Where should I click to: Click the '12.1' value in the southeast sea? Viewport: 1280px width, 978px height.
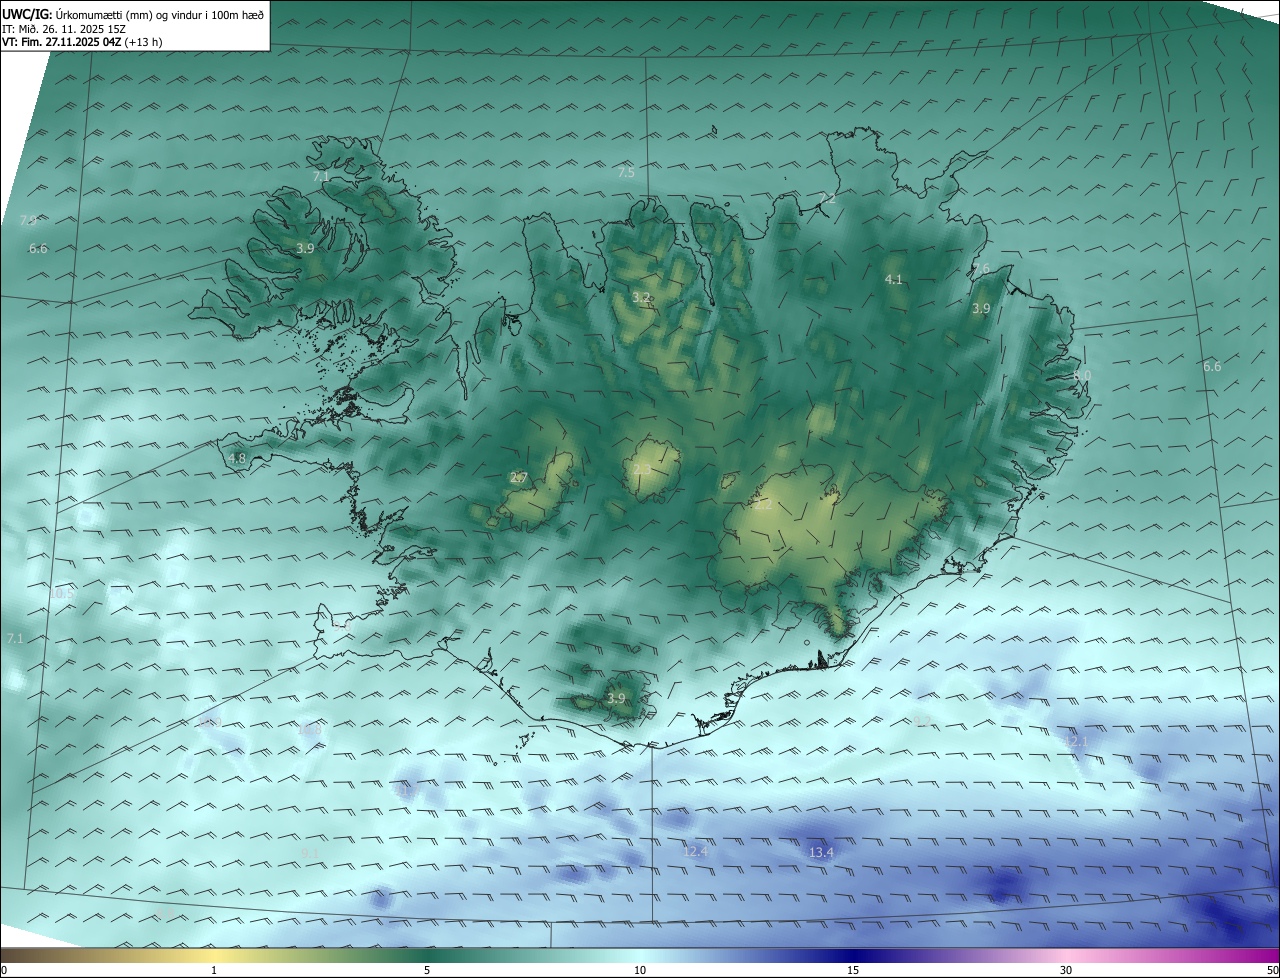1076,742
